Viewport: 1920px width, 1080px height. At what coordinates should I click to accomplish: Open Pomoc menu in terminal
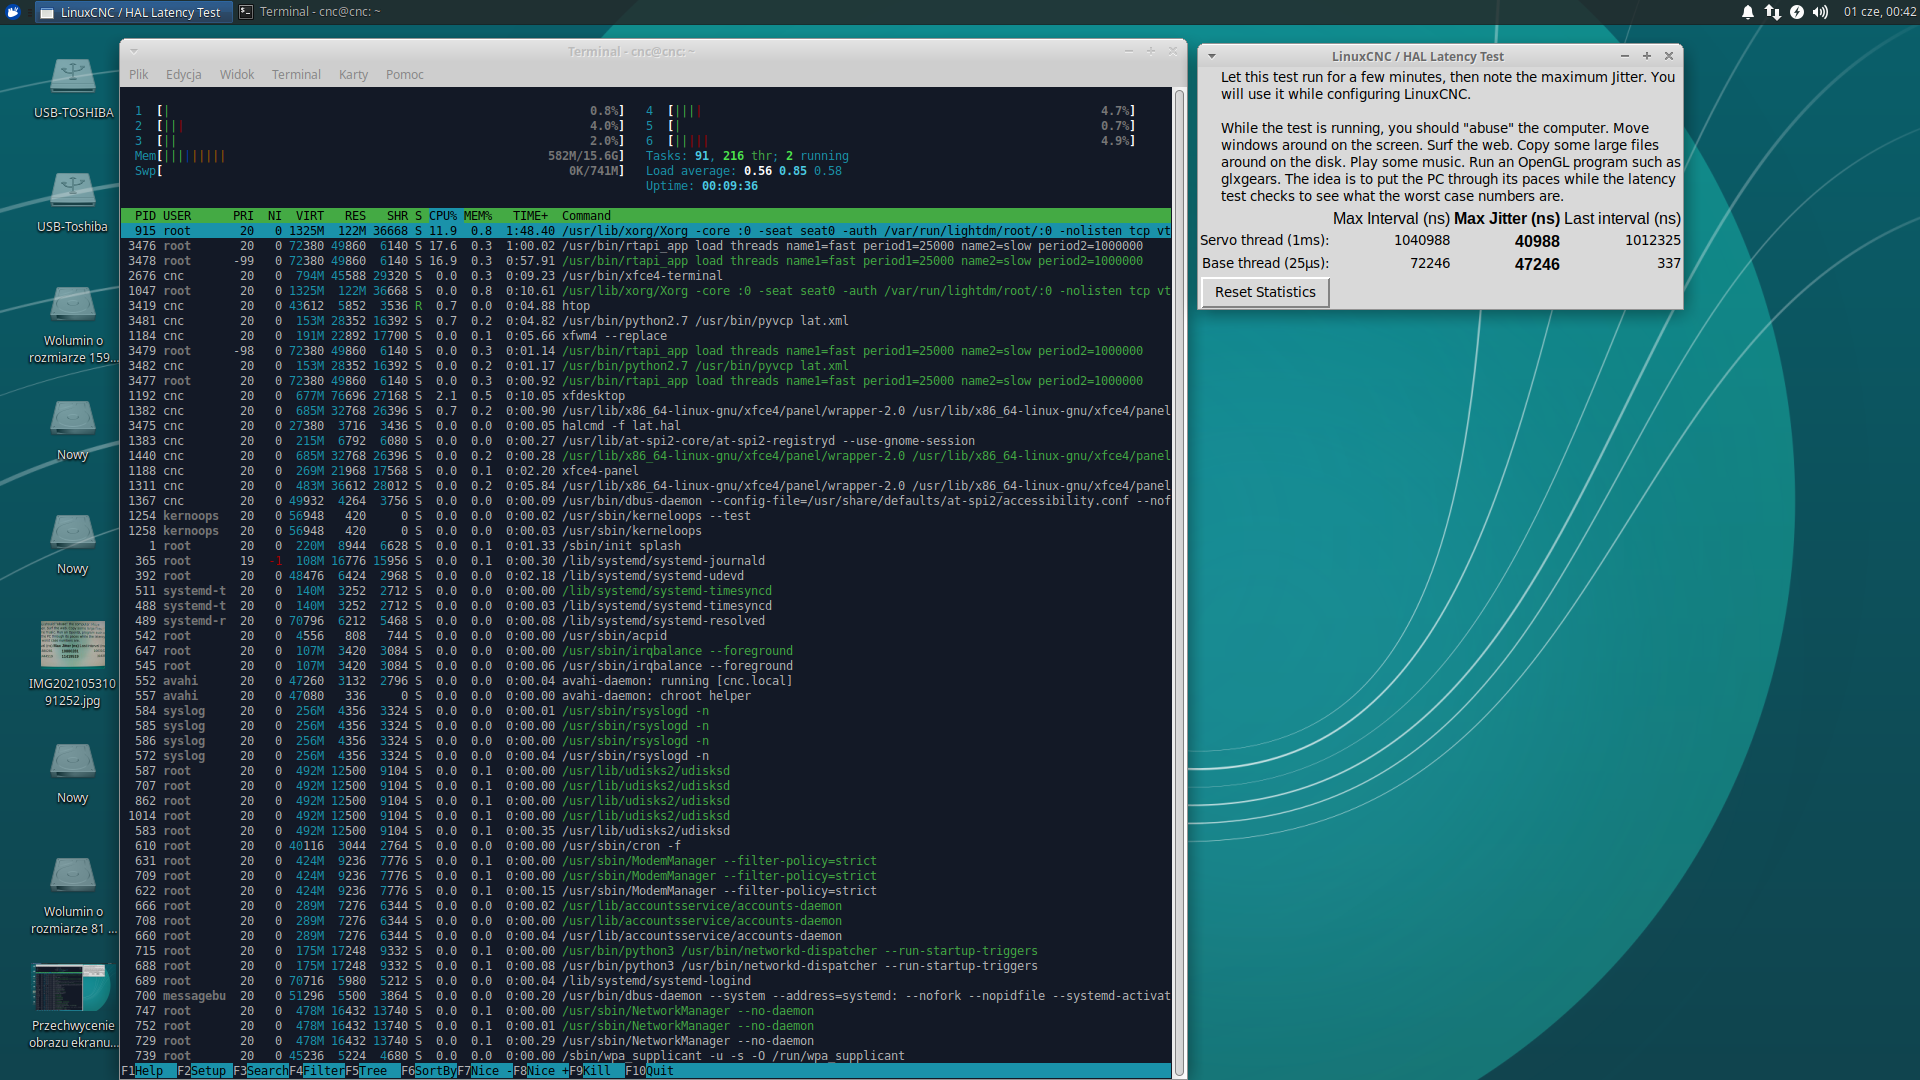tap(405, 75)
